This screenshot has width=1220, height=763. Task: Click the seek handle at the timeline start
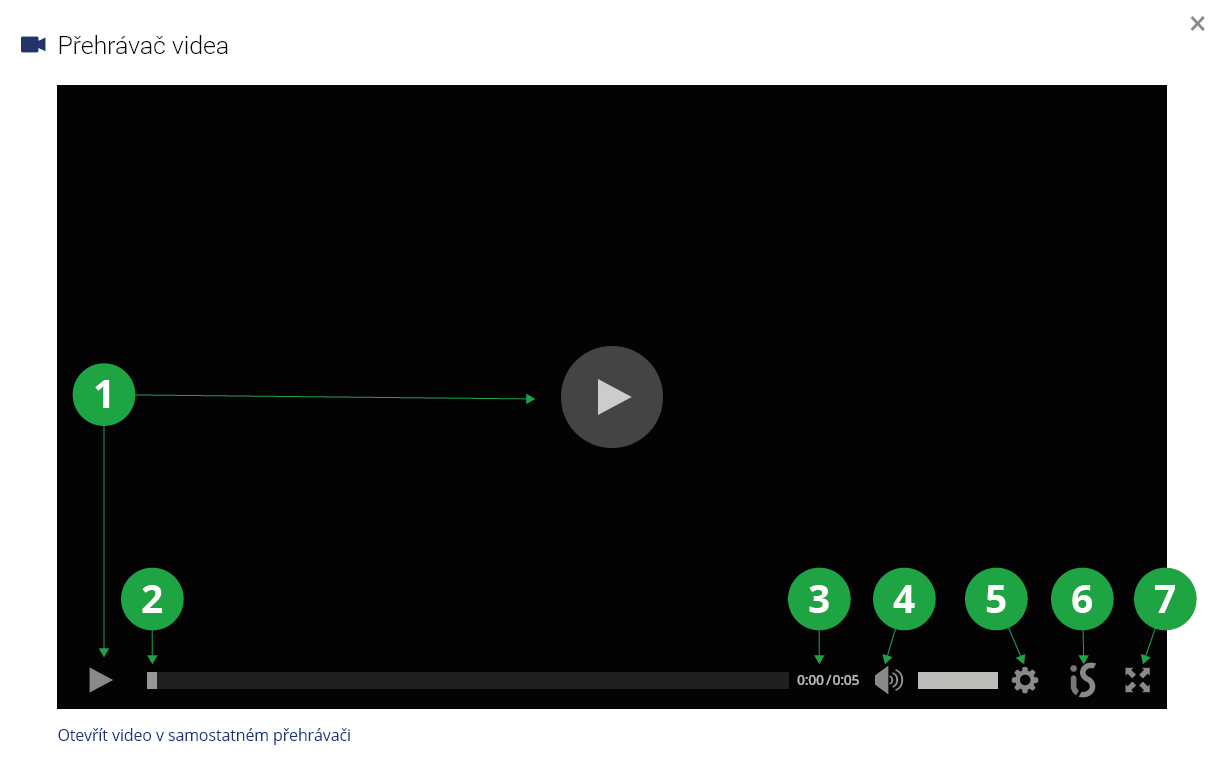[152, 680]
